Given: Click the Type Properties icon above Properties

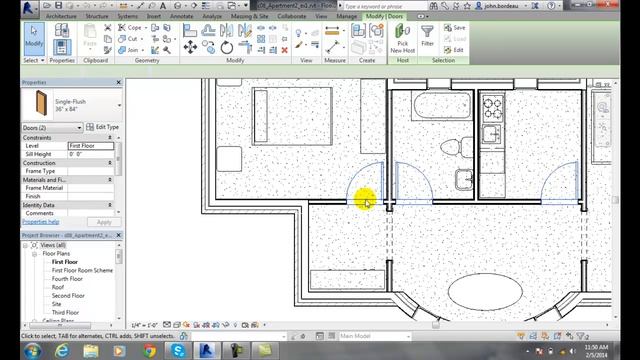Looking at the screenshot, I should click(62, 30).
